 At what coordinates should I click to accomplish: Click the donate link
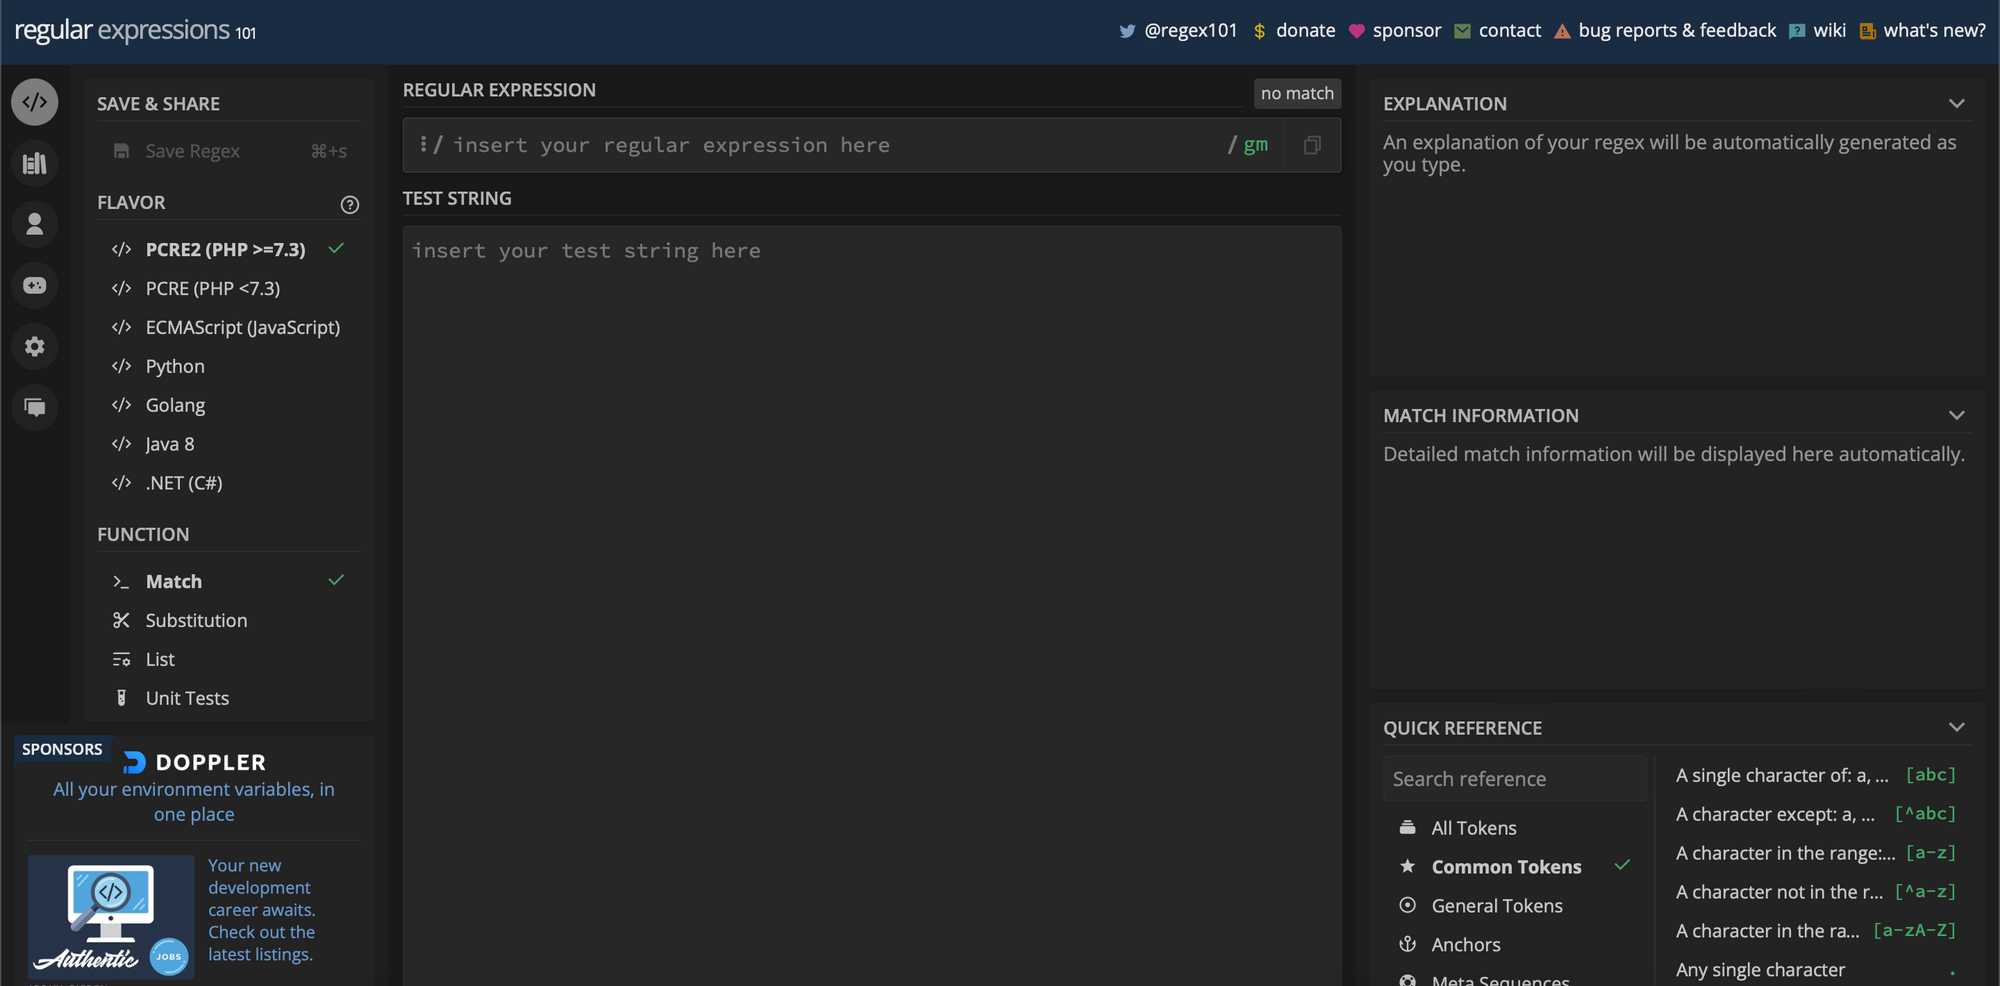(1305, 30)
